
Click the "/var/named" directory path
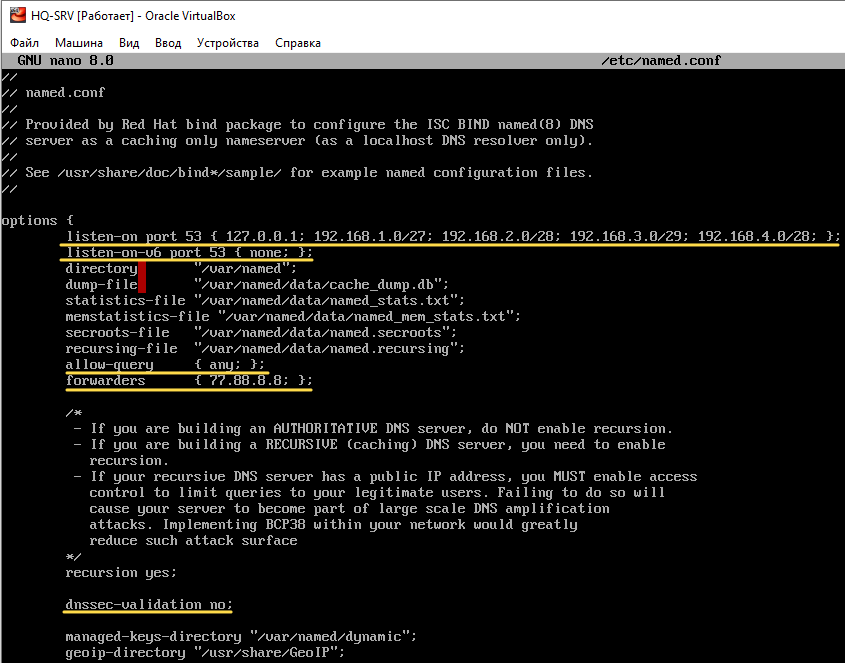point(245,268)
